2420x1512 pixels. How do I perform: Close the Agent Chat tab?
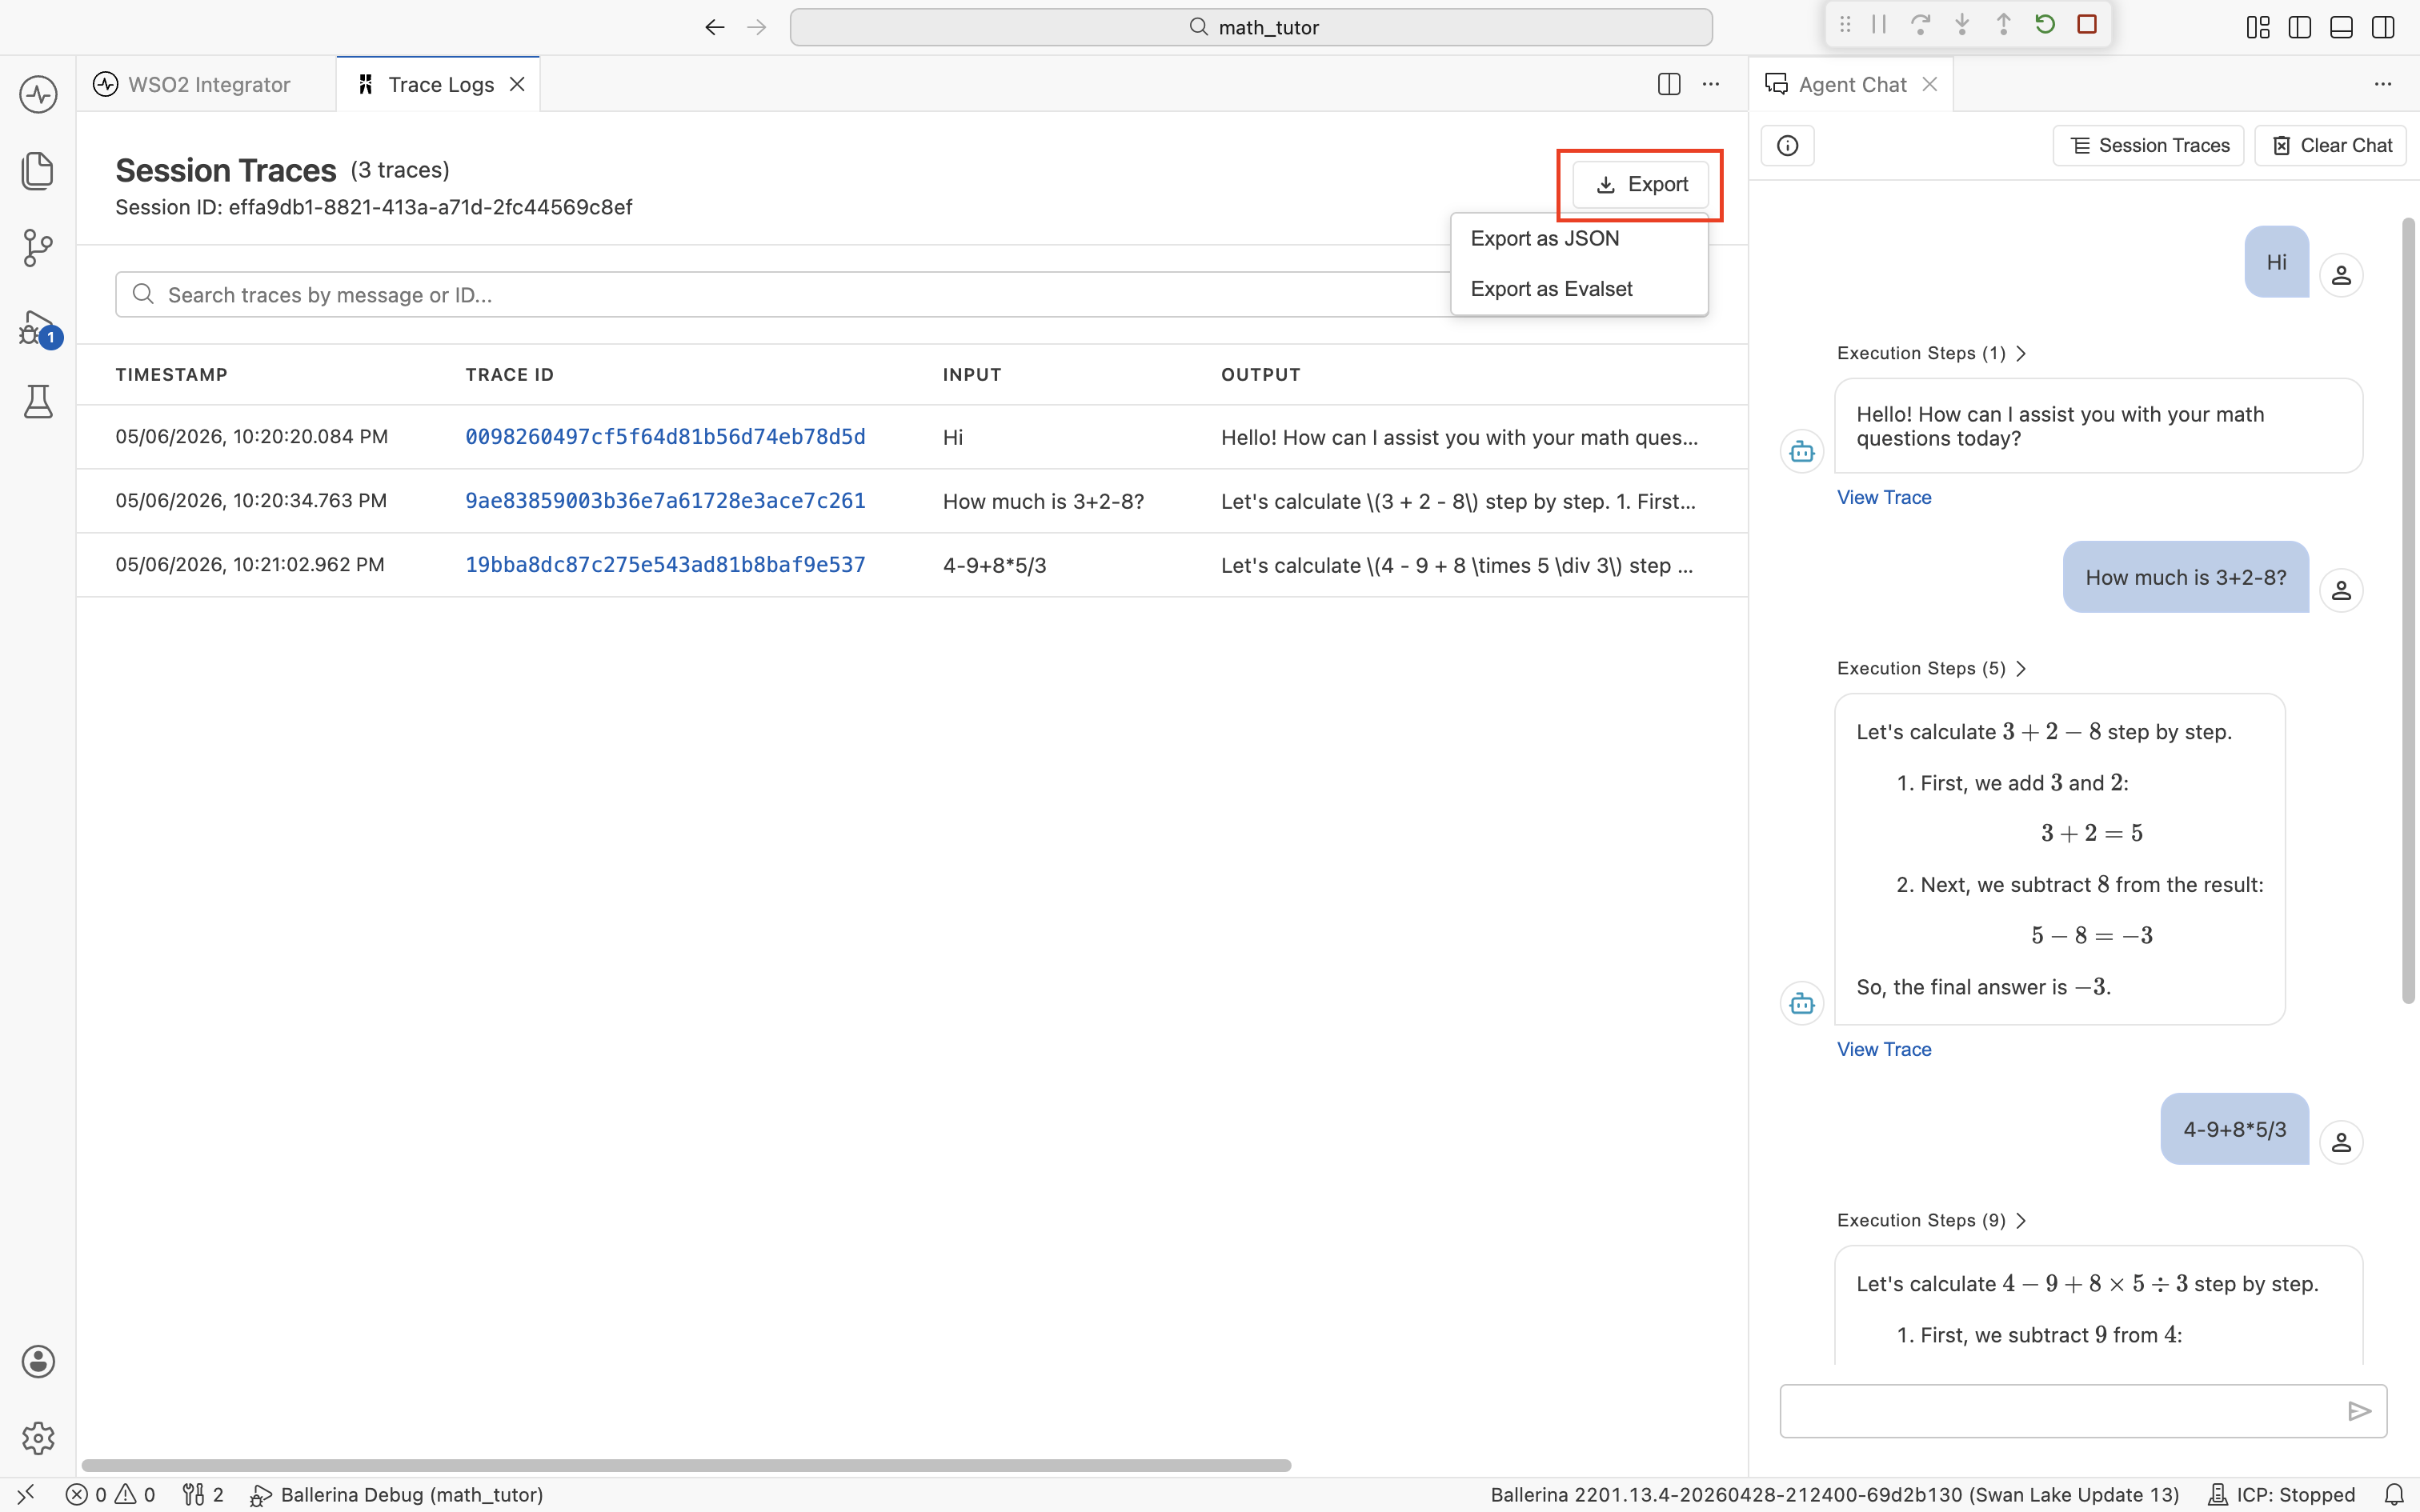click(x=1930, y=84)
